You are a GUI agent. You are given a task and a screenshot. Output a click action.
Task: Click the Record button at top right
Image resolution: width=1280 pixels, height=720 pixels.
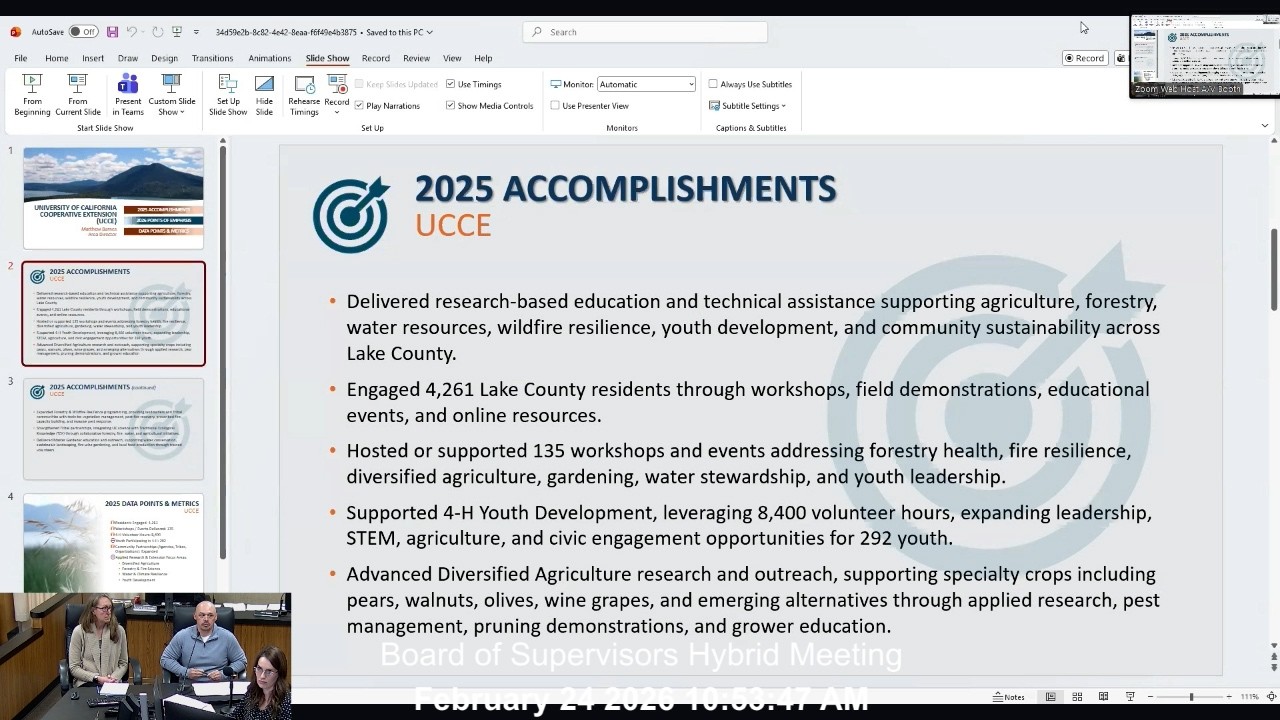pyautogui.click(x=1084, y=58)
